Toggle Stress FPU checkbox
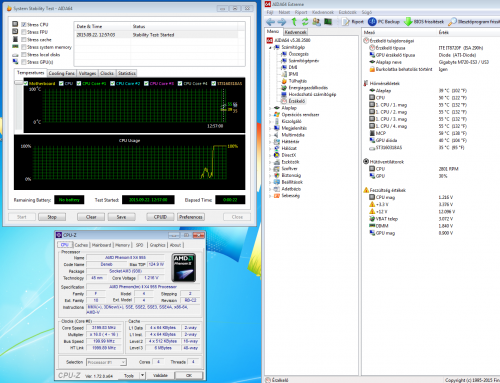The width and height of the screenshot is (500, 383). (24, 32)
